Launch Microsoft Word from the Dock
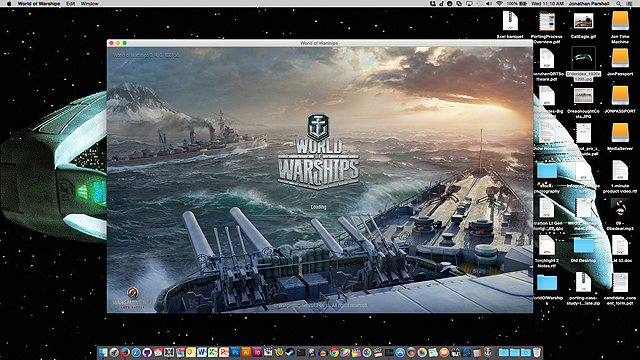Image resolution: width=640 pixels, height=360 pixels. pos(202,352)
